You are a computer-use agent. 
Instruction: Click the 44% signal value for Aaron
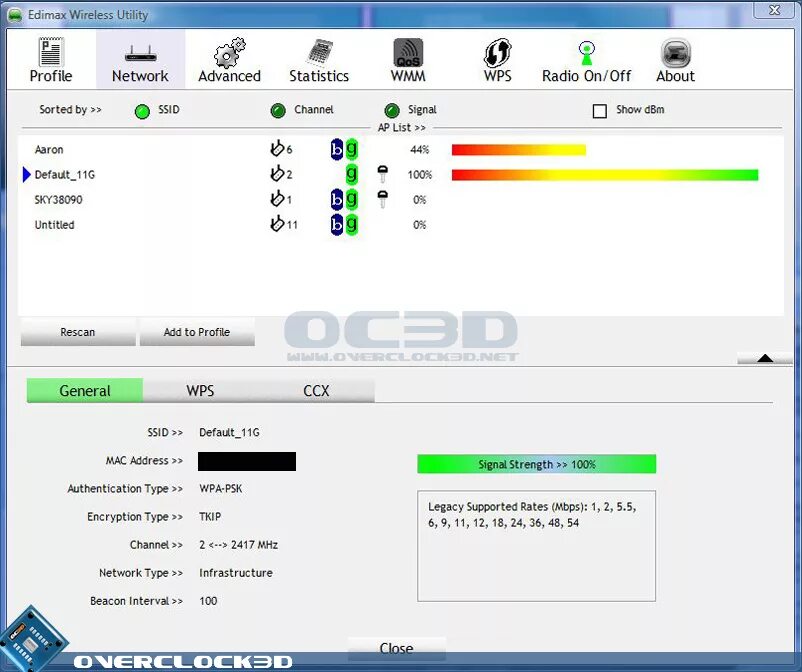[419, 149]
